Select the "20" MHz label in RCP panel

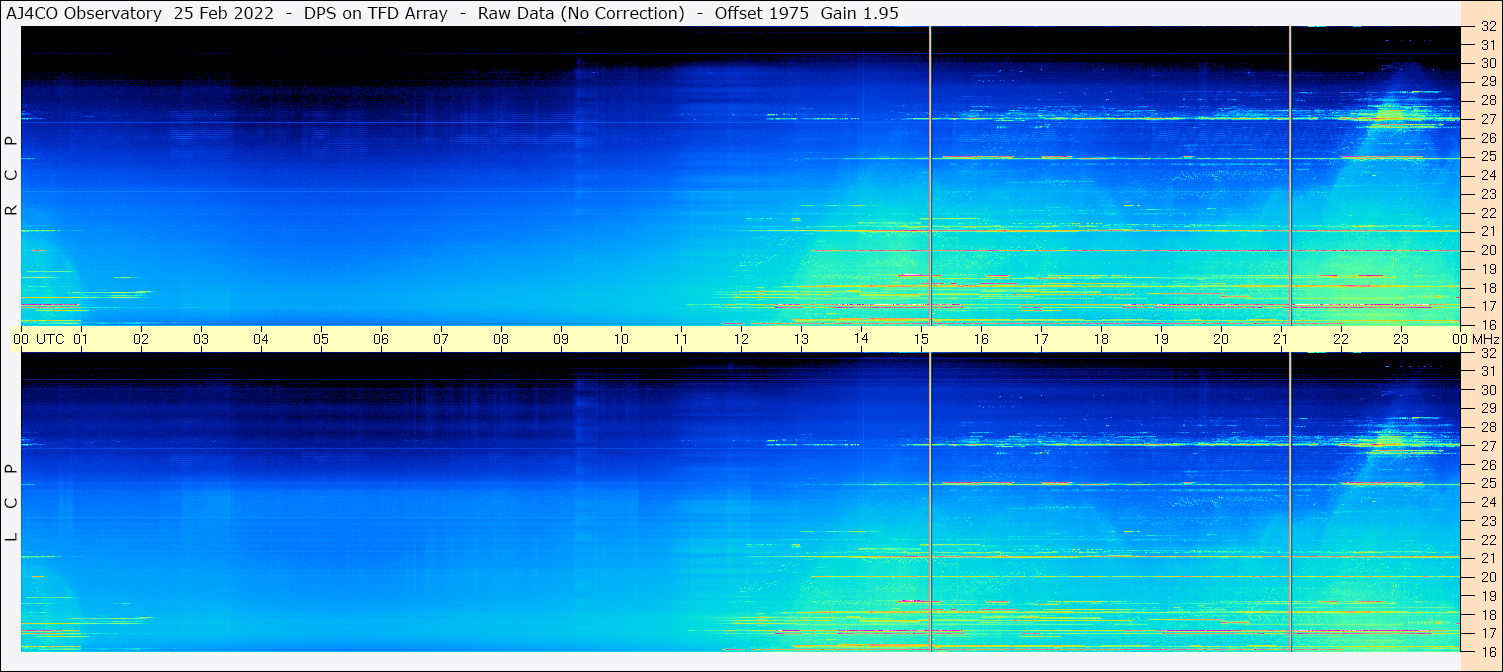pos(1488,251)
